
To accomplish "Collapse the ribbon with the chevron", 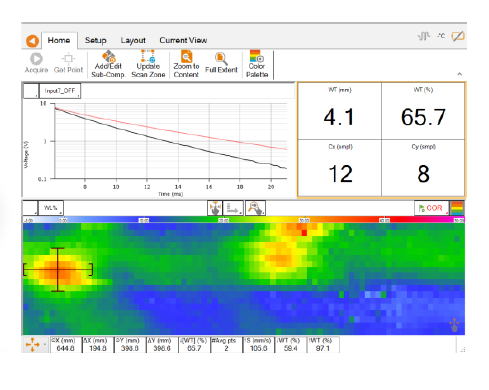I will [x=460, y=74].
